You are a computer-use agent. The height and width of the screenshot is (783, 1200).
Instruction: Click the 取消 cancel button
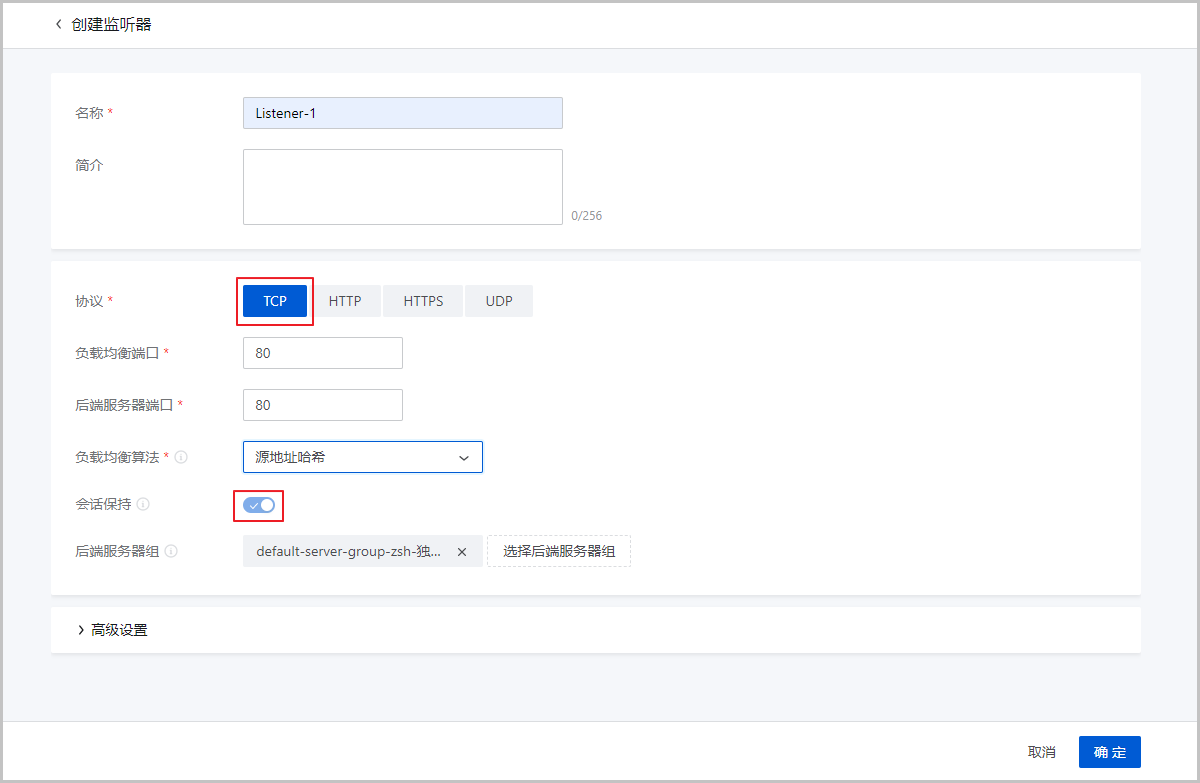click(1041, 752)
